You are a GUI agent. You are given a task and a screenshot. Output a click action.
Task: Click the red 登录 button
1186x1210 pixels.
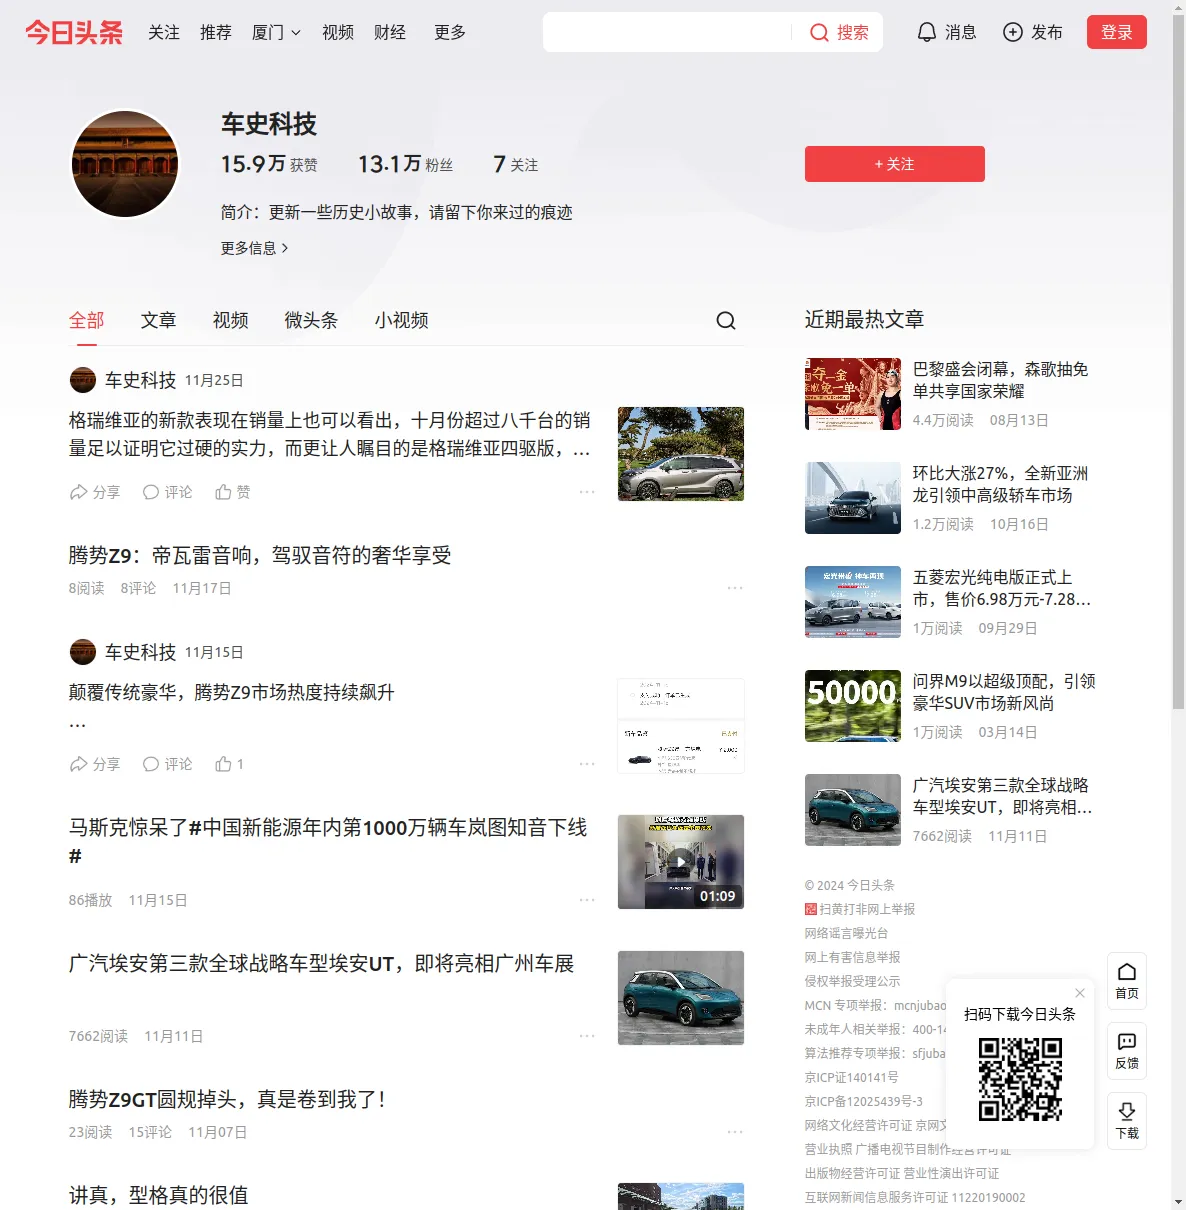pyautogui.click(x=1117, y=32)
